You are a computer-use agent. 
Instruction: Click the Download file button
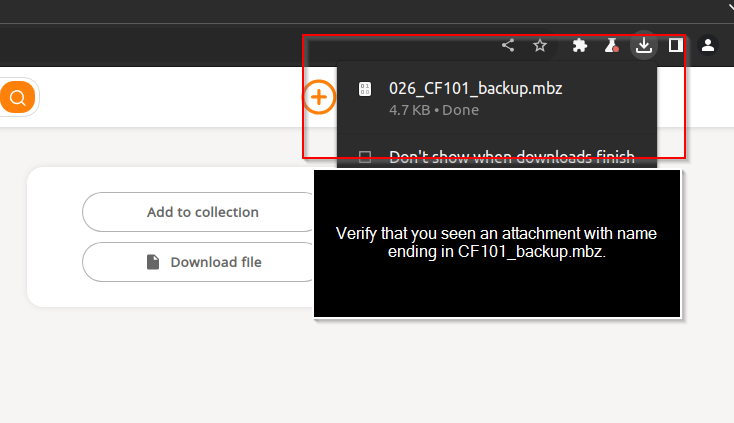point(201,262)
